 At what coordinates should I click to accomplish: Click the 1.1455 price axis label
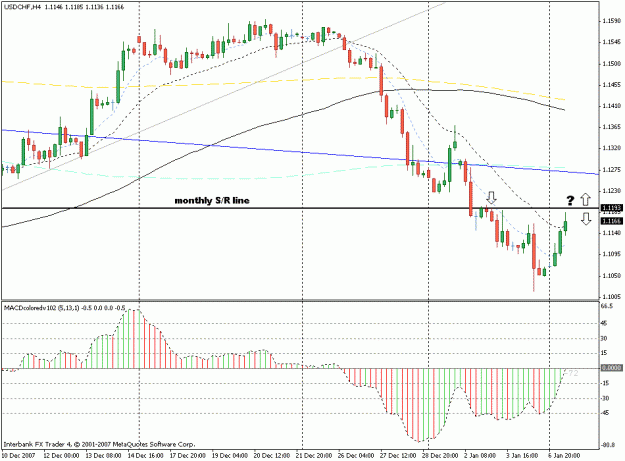pyautogui.click(x=611, y=84)
